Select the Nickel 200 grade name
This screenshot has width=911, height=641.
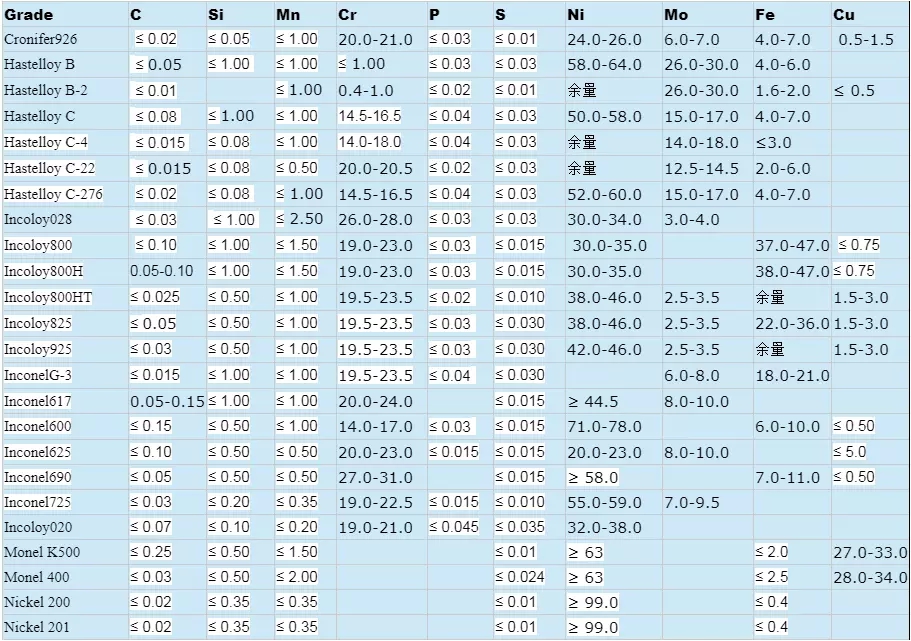[x=37, y=603]
